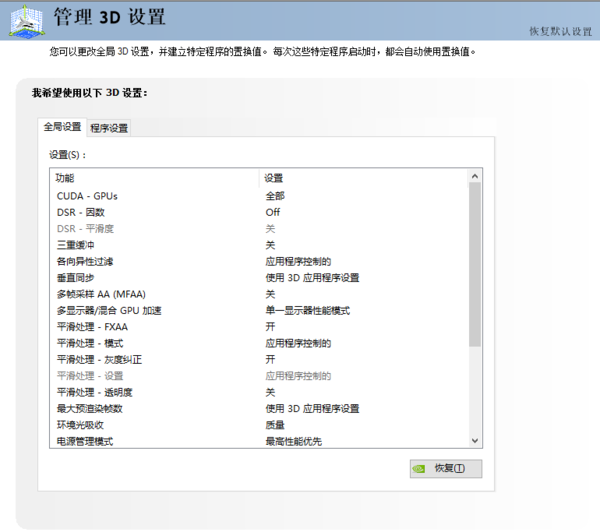Click the 应用程序控制的 value for 平滑处理 - 模式
This screenshot has height=532, width=600.
(x=298, y=343)
